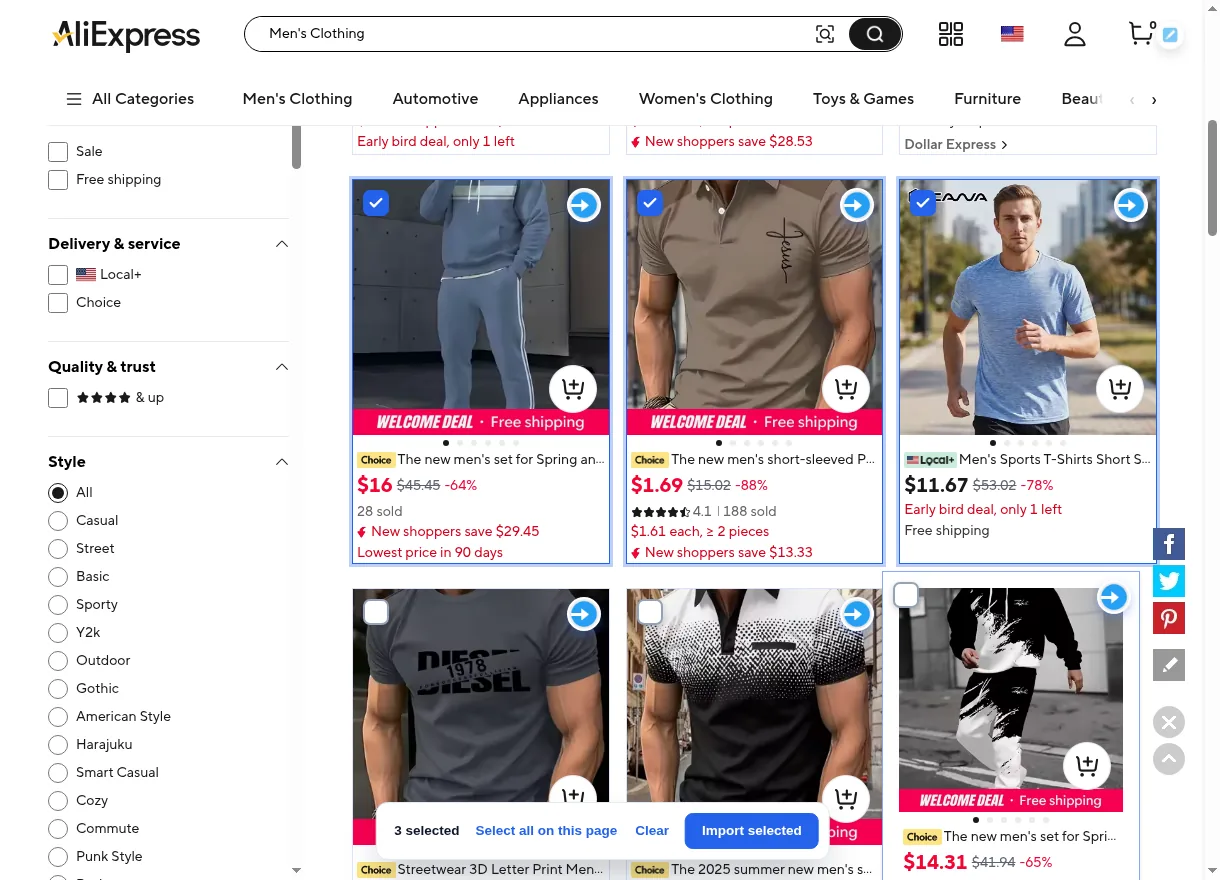Collapse the Quality & trust section
This screenshot has width=1220, height=880.
[x=282, y=367]
